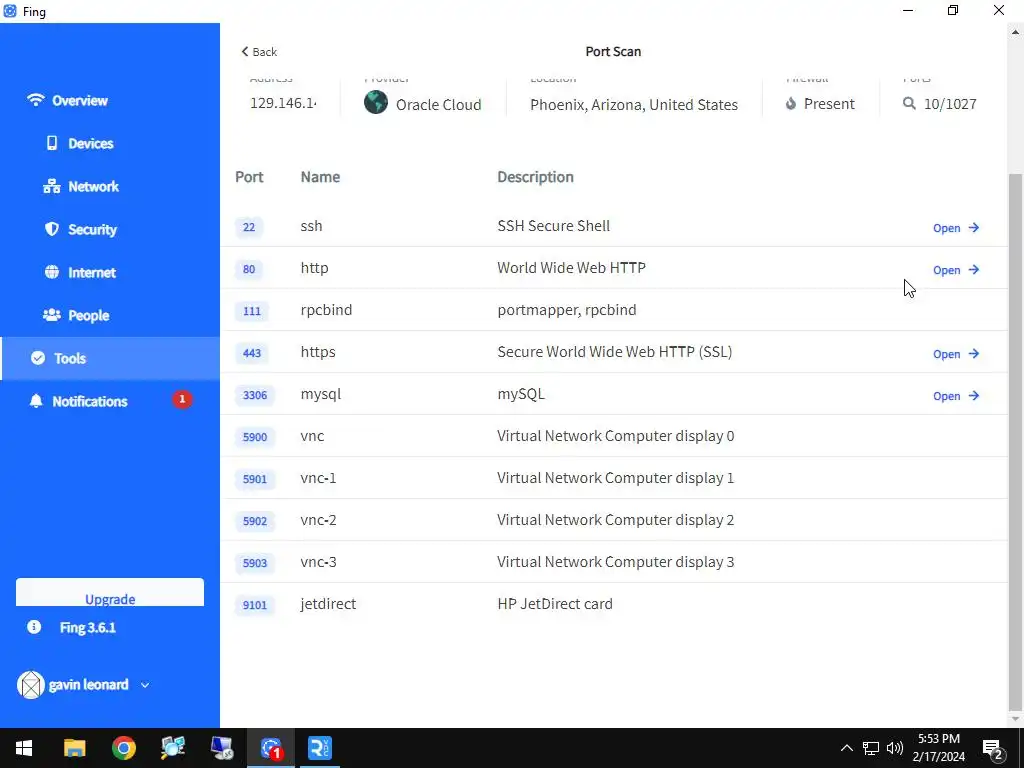1024x768 pixels.
Task: Go to the Security section
Action: point(92,230)
